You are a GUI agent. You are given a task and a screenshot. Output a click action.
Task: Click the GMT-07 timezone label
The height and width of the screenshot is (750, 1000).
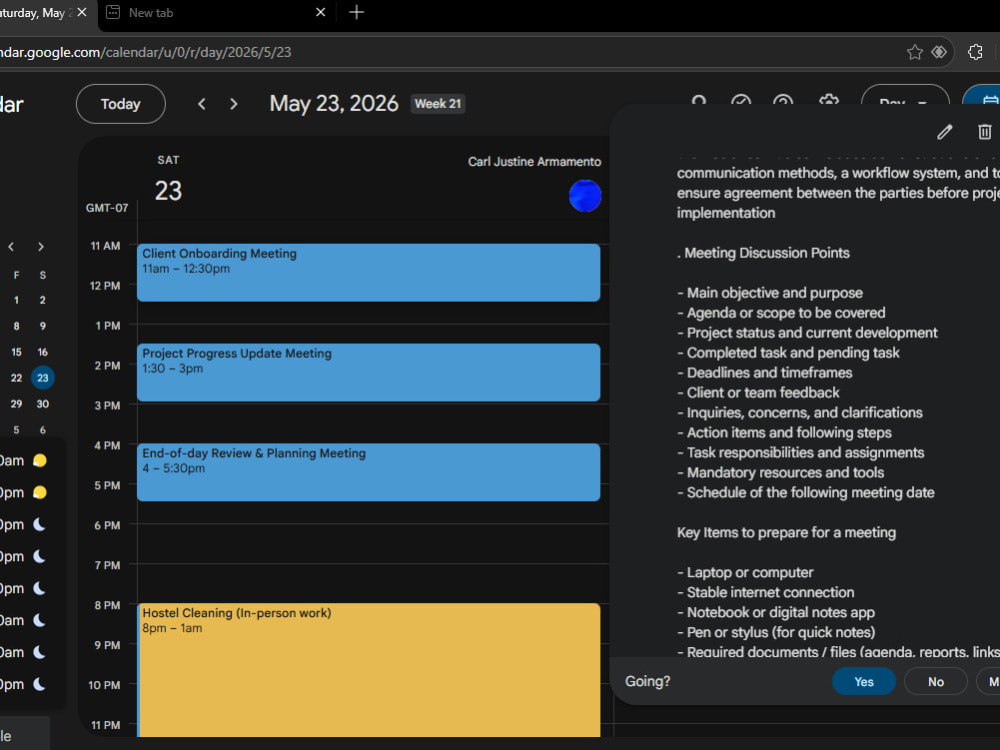click(x=107, y=208)
